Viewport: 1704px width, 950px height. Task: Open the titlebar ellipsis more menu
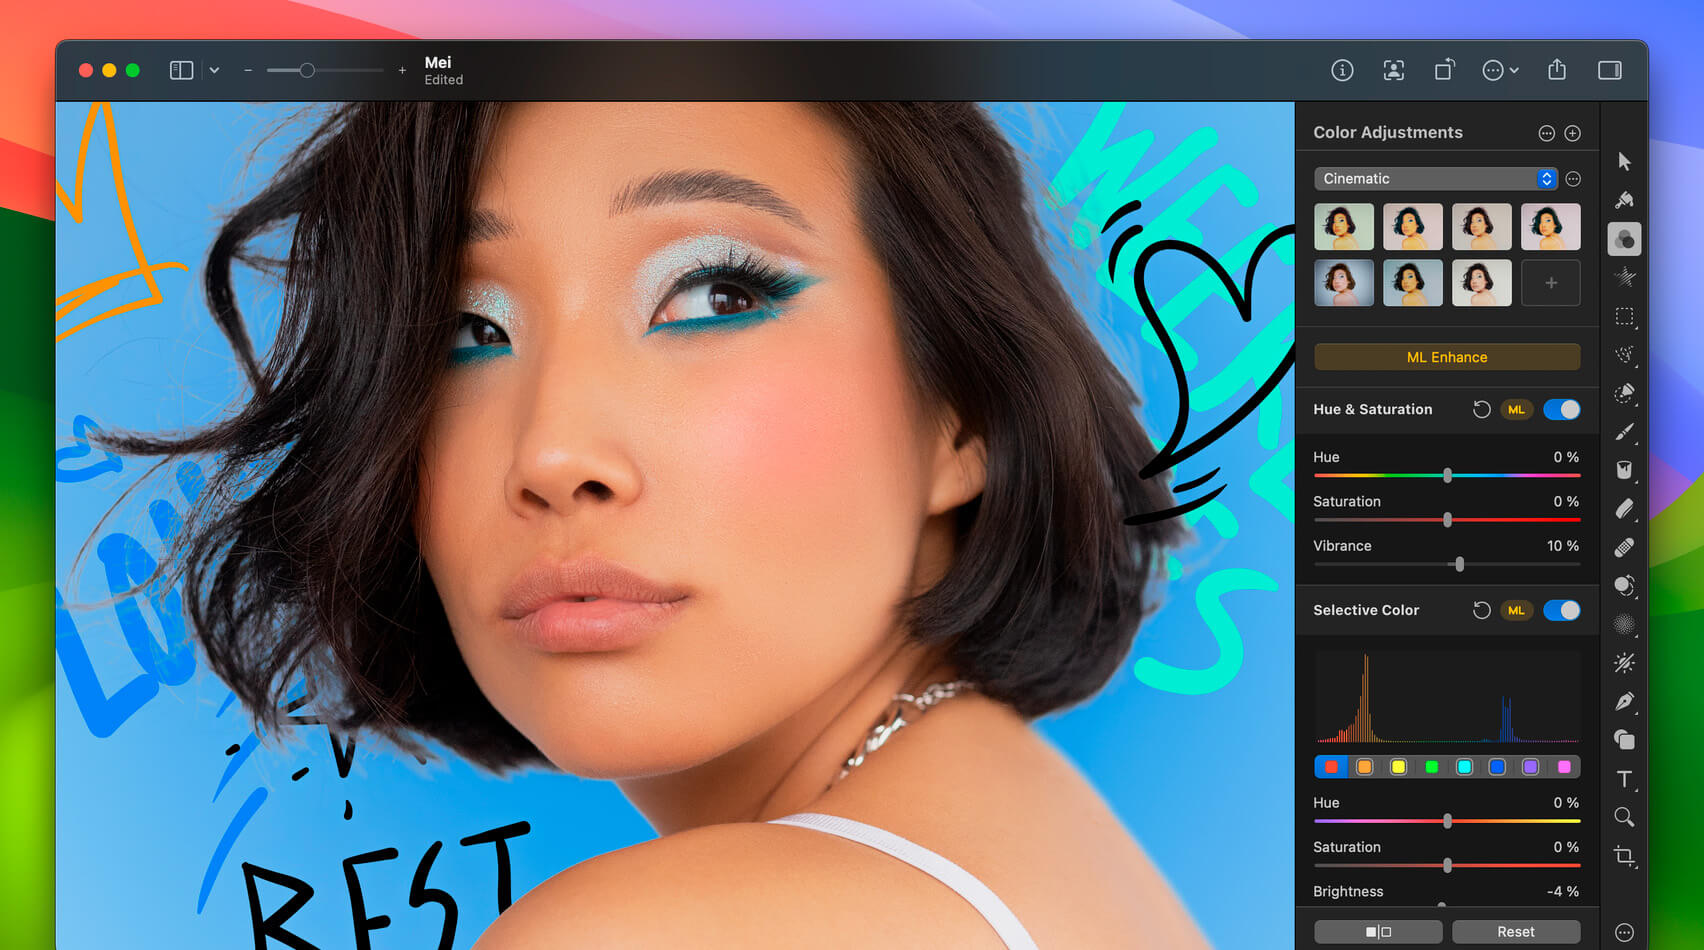[x=1500, y=70]
